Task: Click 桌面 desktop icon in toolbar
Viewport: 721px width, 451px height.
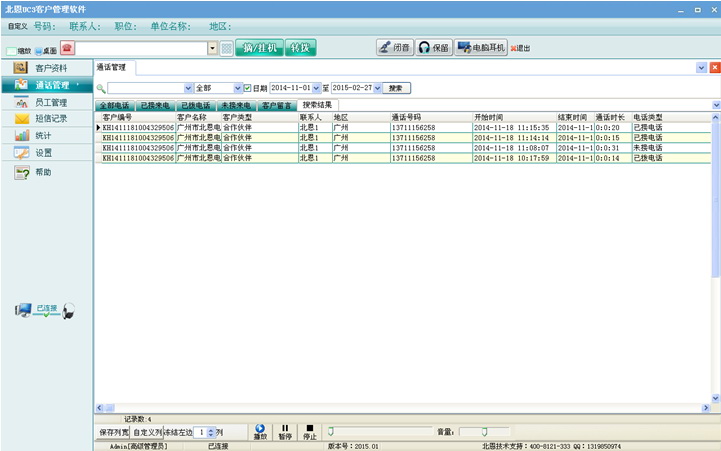Action: [39, 51]
